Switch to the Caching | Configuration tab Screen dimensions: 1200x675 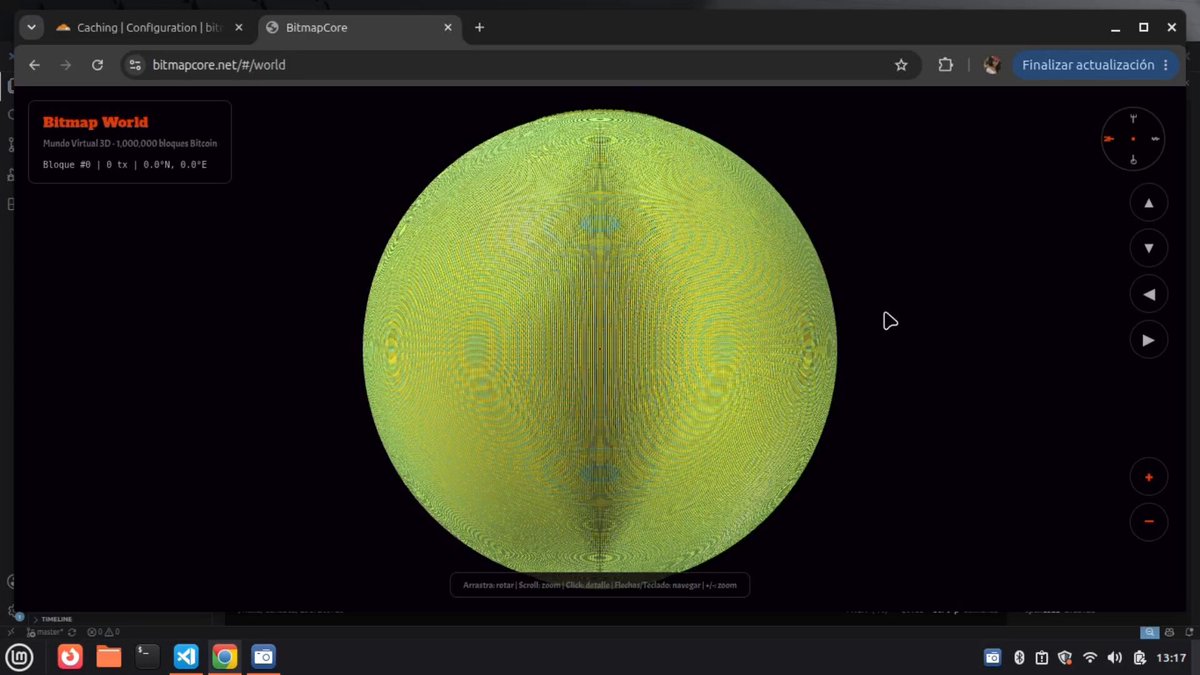[150, 28]
